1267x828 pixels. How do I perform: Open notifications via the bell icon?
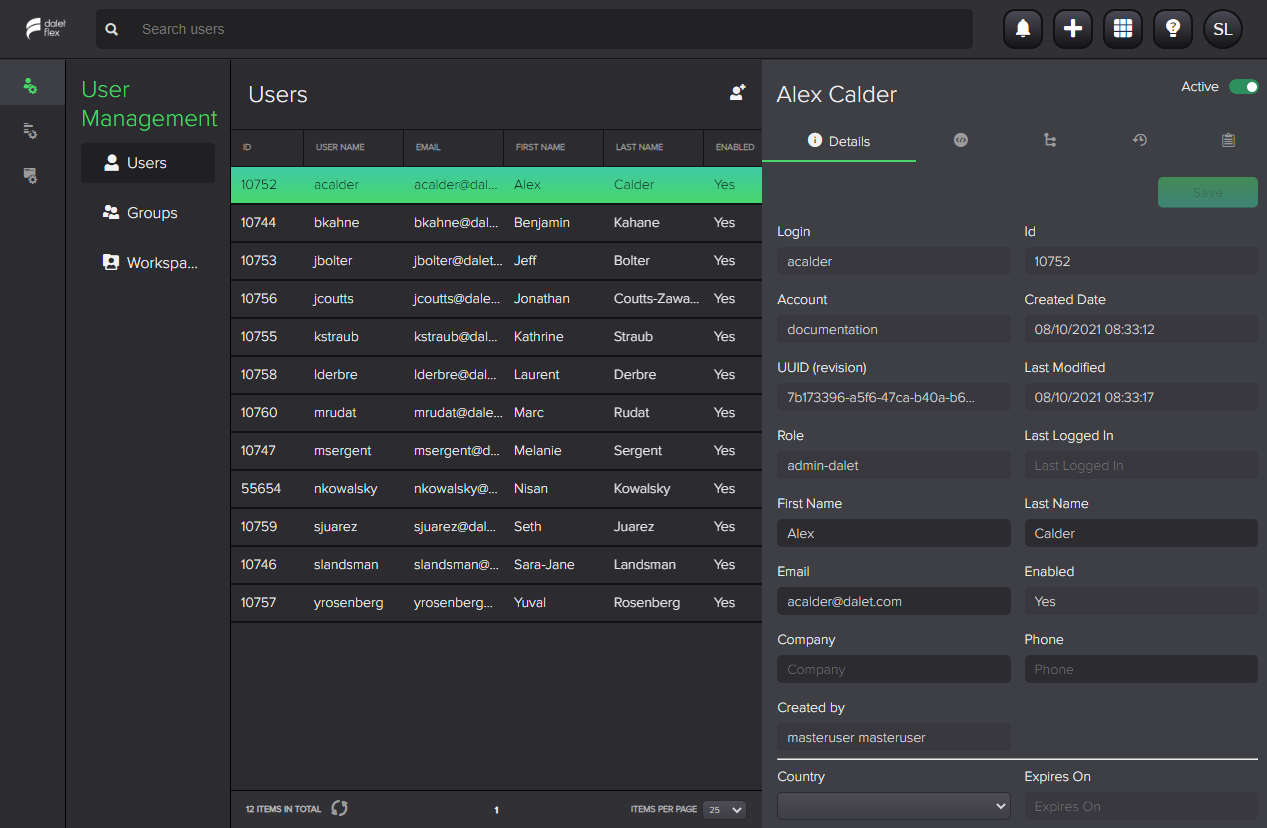point(1022,29)
